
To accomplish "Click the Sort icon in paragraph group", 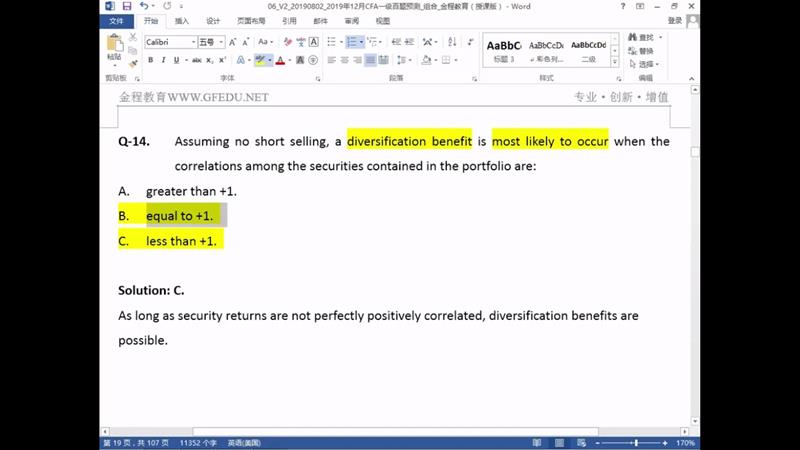I will [x=452, y=42].
